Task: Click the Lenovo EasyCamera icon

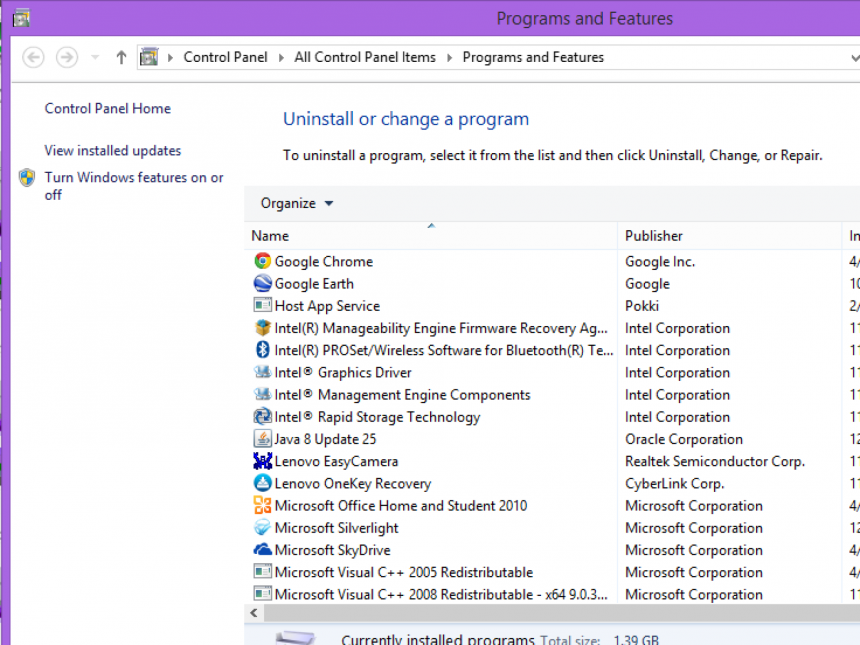Action: pos(263,461)
